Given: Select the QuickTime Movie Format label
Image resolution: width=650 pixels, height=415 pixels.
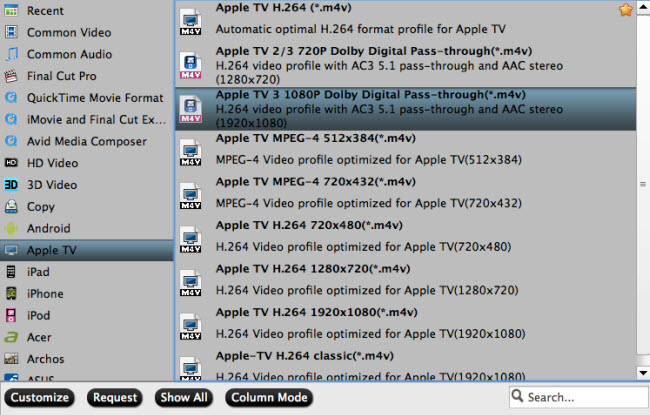Looking at the screenshot, I should (x=95, y=98).
